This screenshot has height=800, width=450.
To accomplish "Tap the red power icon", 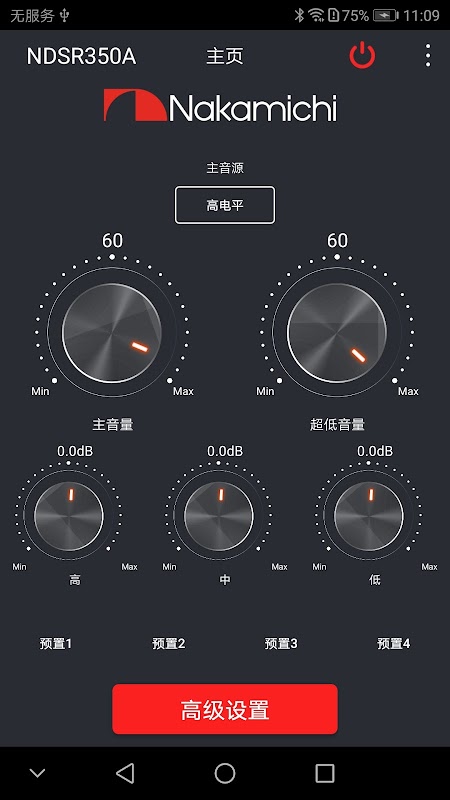I will pos(362,56).
